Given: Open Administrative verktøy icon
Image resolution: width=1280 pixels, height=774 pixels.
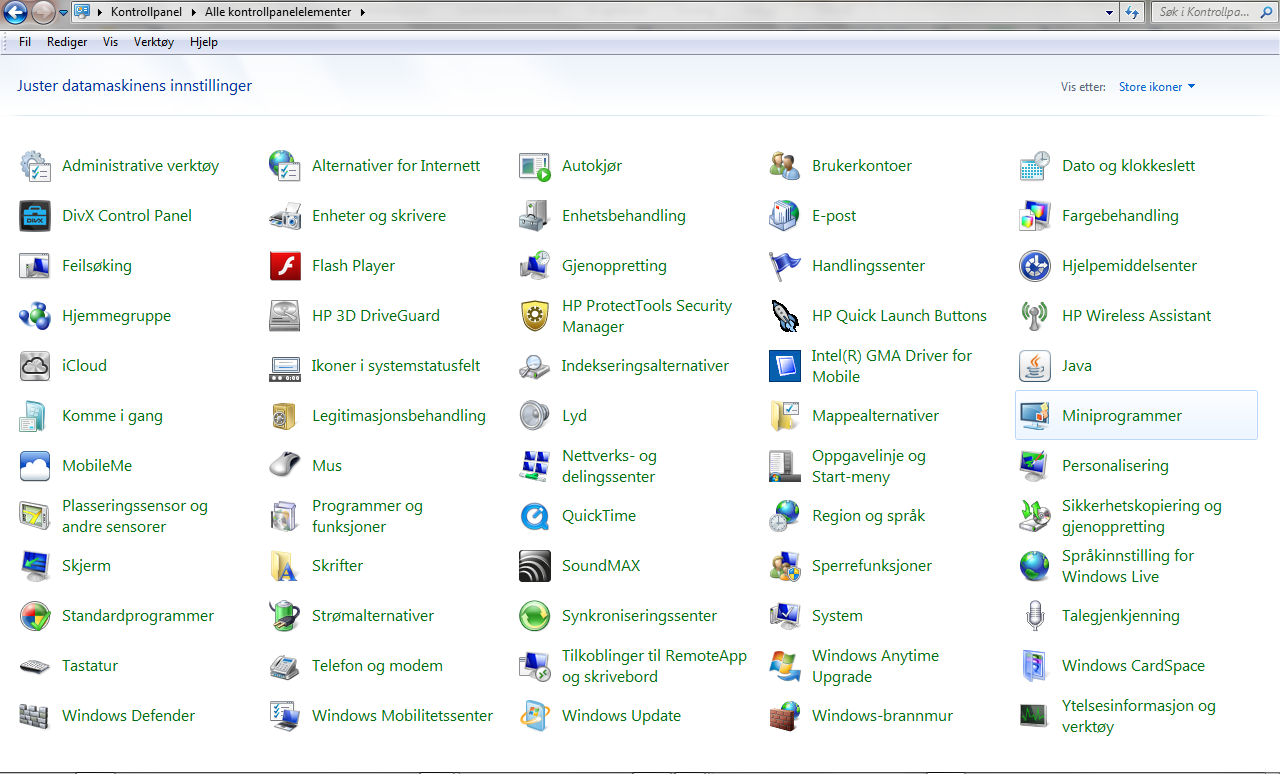Looking at the screenshot, I should pyautogui.click(x=35, y=166).
